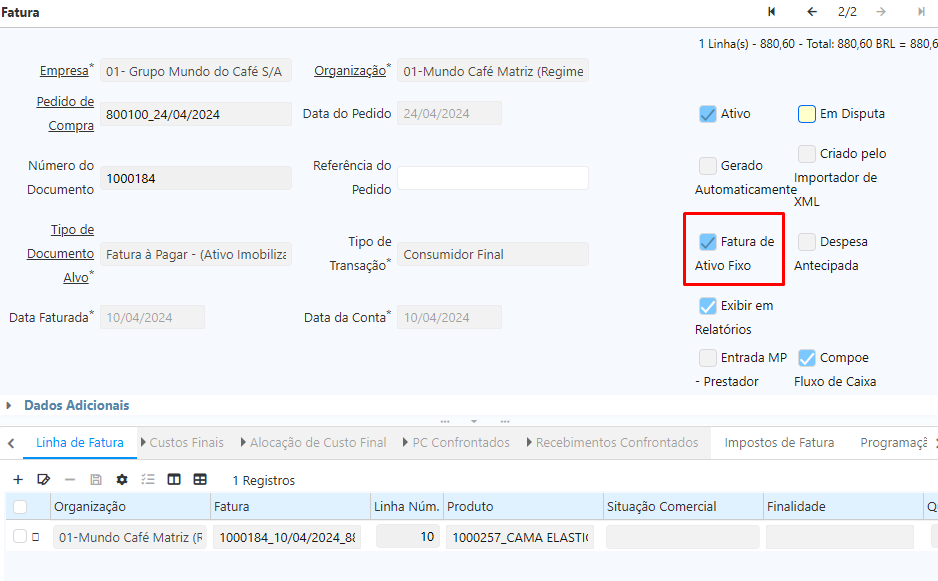This screenshot has width=938, height=581.
Task: Click the plus icon to add line
Action: coord(18,480)
